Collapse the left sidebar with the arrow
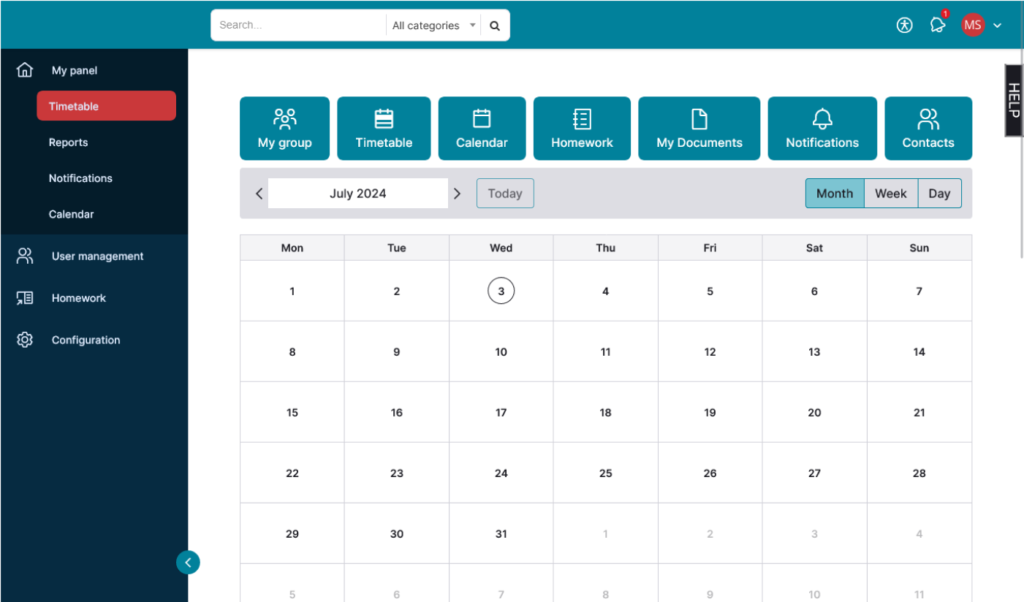1024x602 pixels. click(188, 562)
